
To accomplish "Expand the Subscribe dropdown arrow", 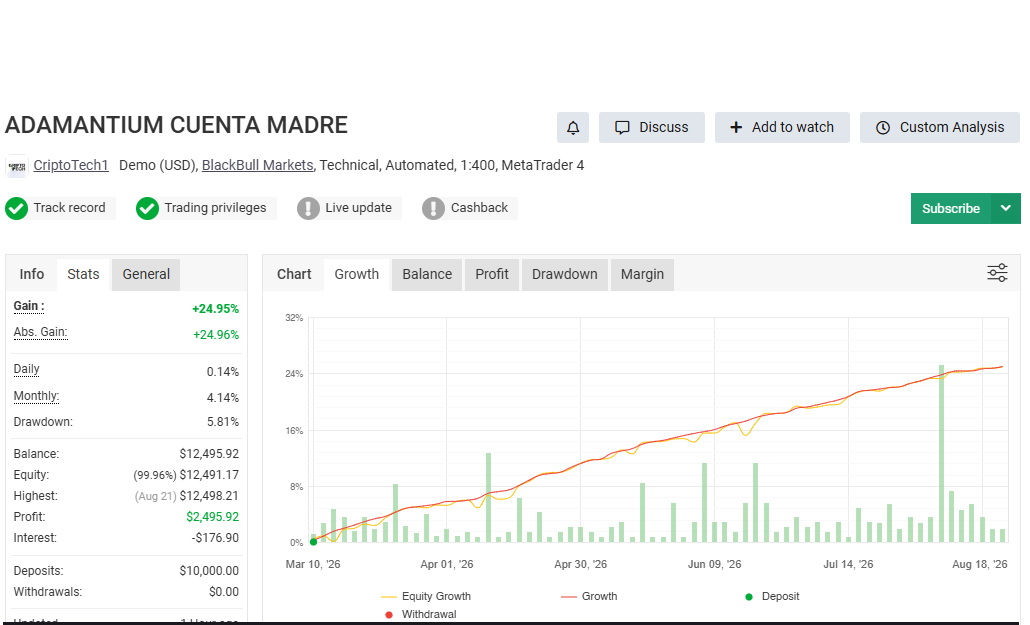I will point(1006,208).
